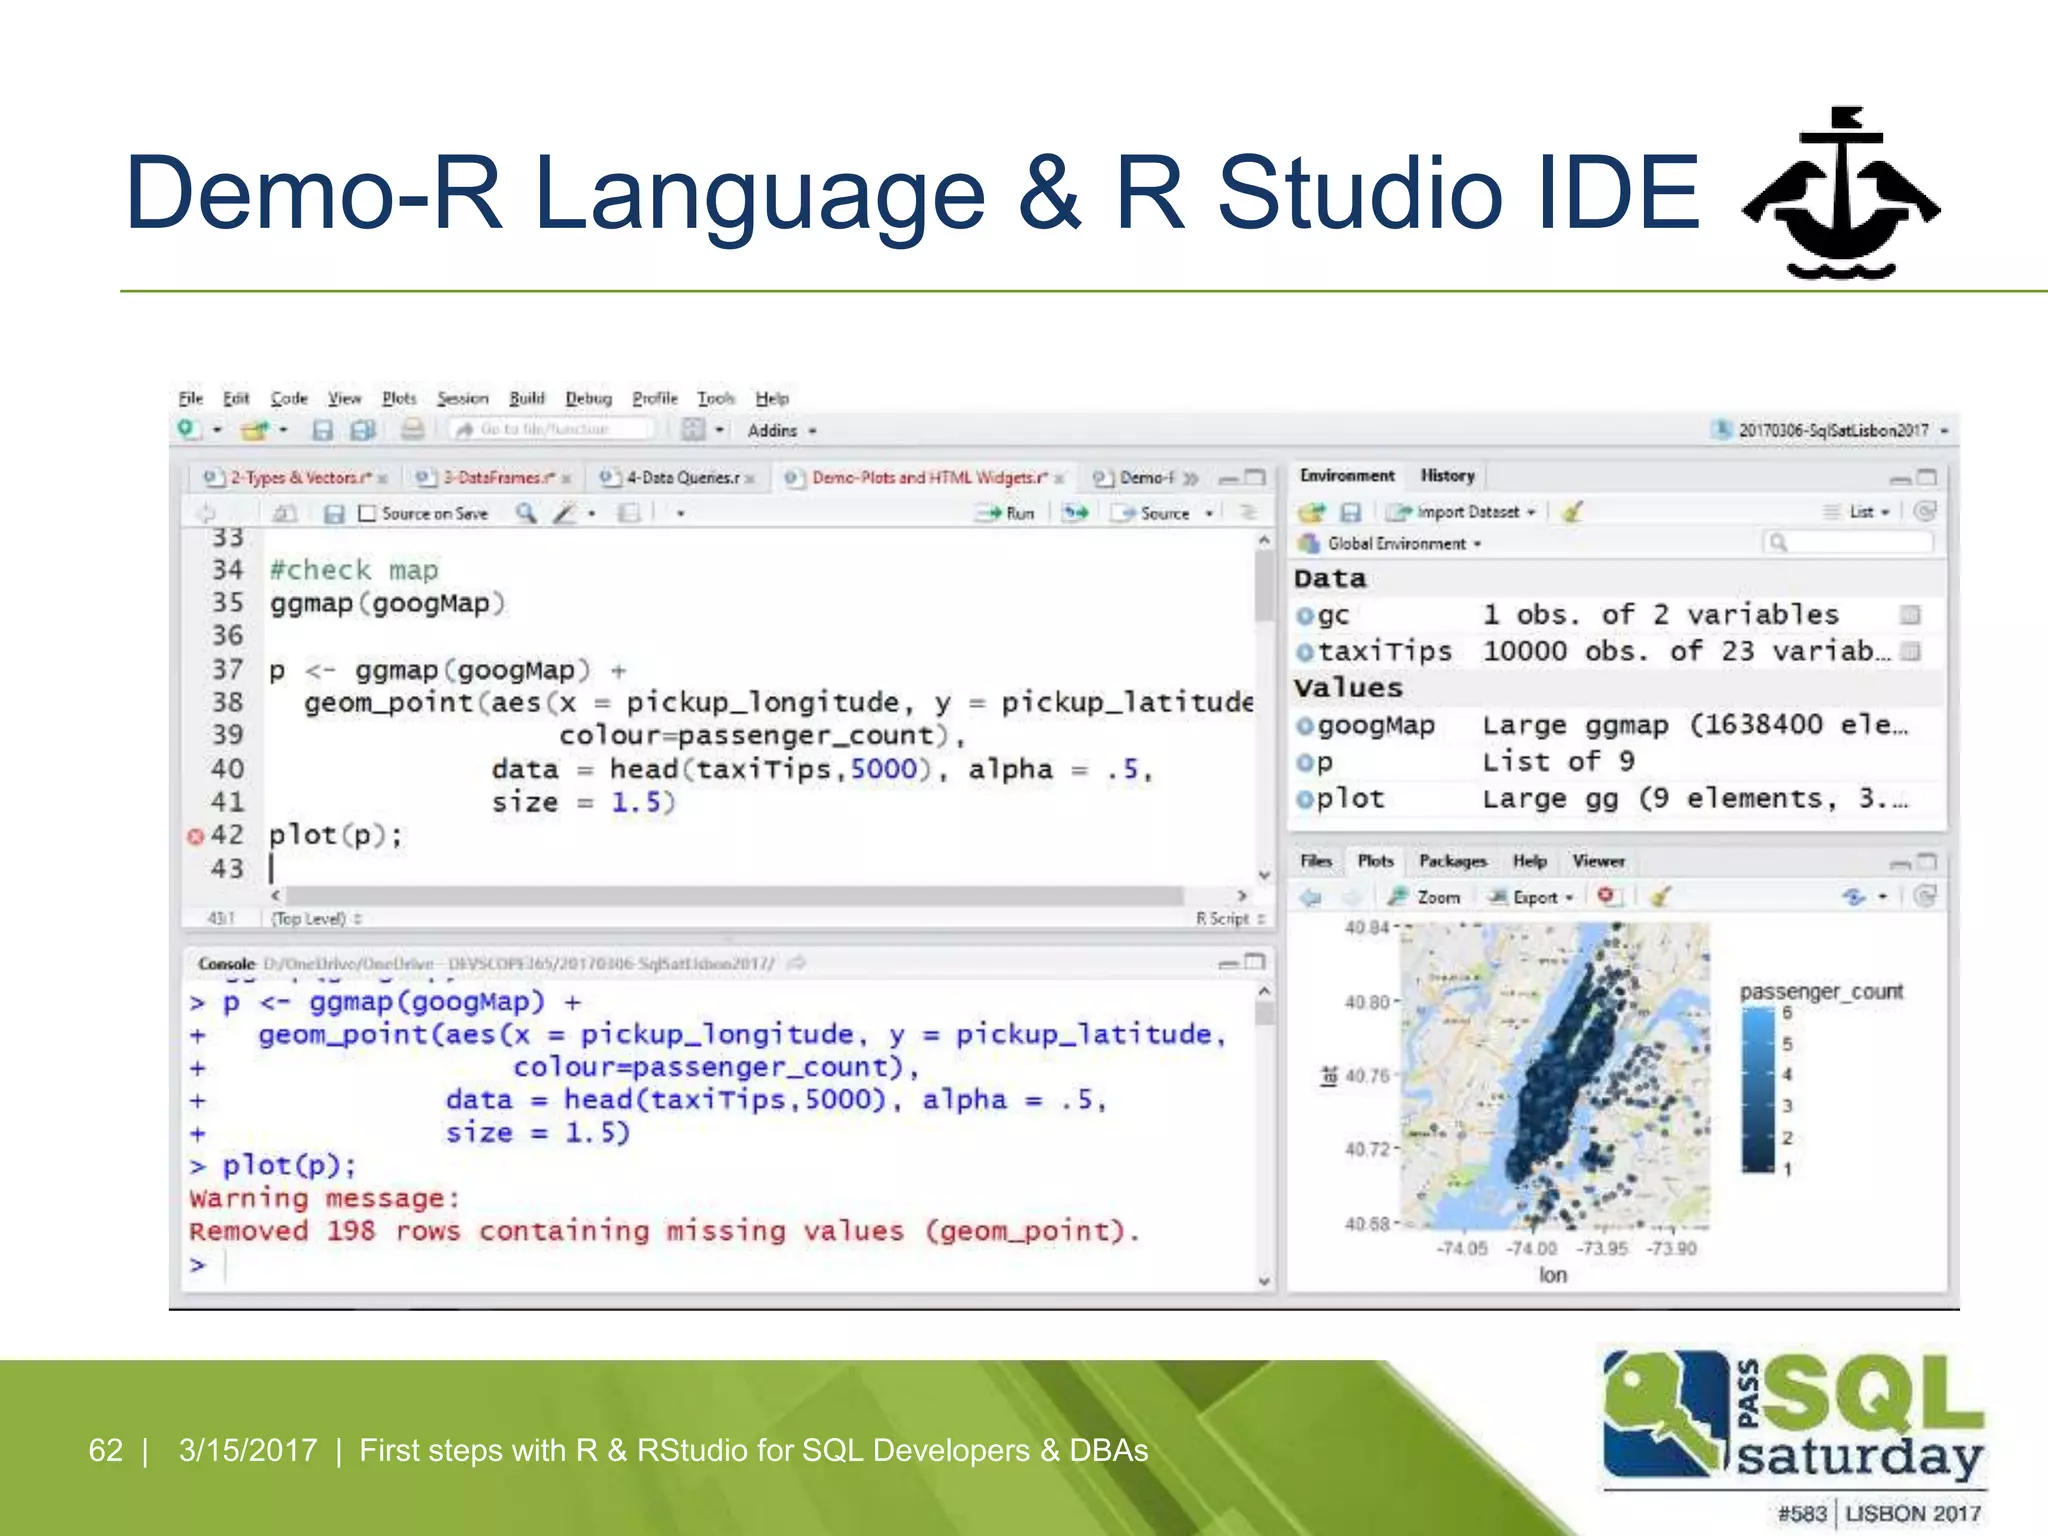The image size is (2048, 1536).
Task: Switch to the History tab
Action: [1447, 476]
